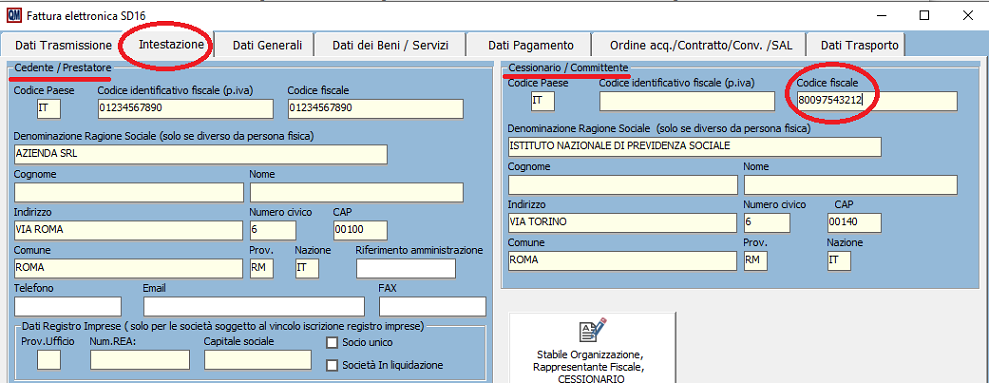
Task: Tick the Società In liquidazione checkbox
Action: tap(332, 365)
